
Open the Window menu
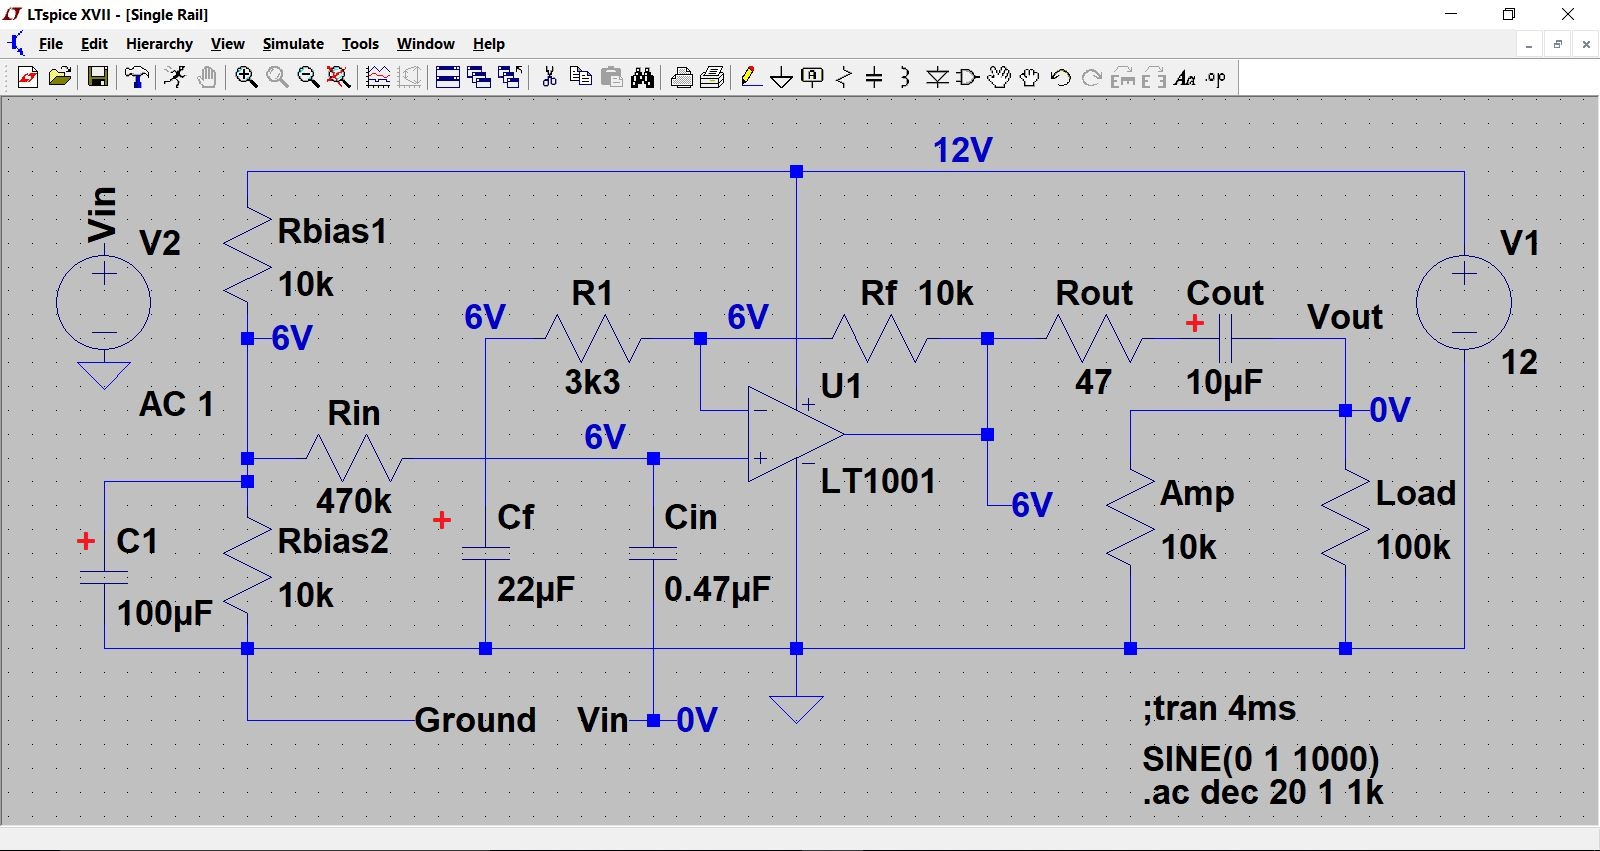click(426, 44)
